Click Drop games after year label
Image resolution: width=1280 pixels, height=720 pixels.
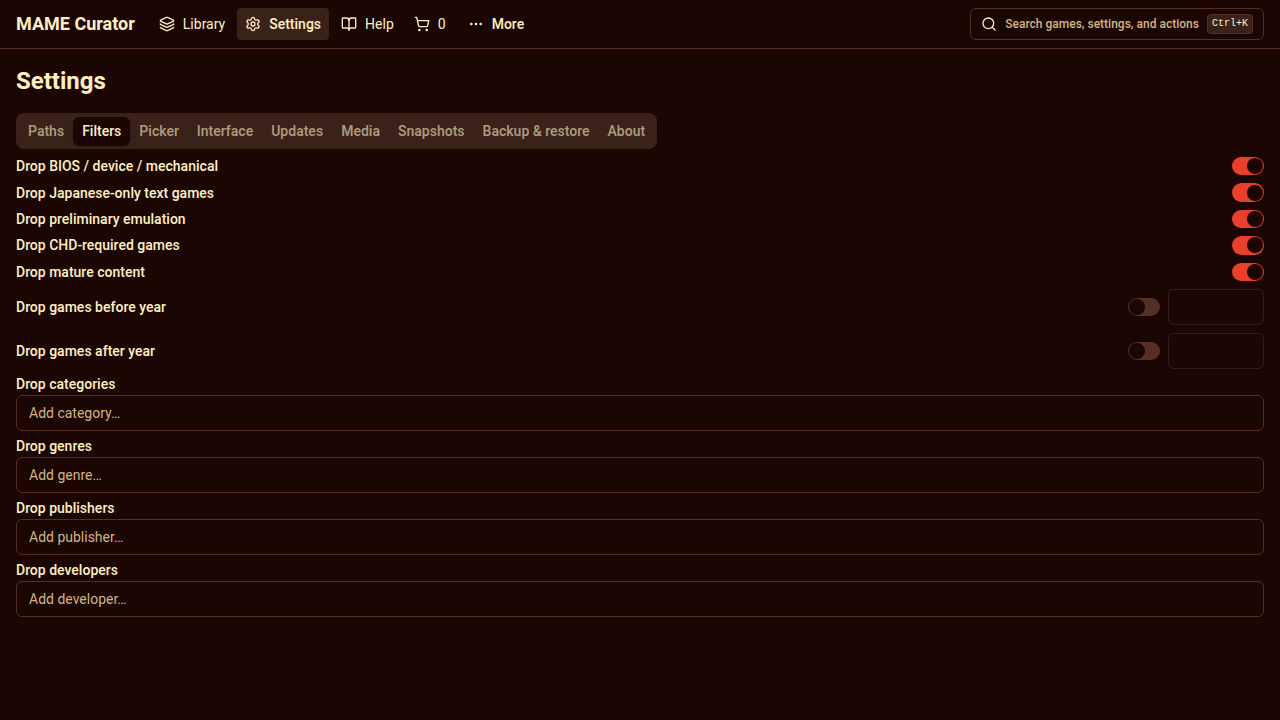pos(86,351)
